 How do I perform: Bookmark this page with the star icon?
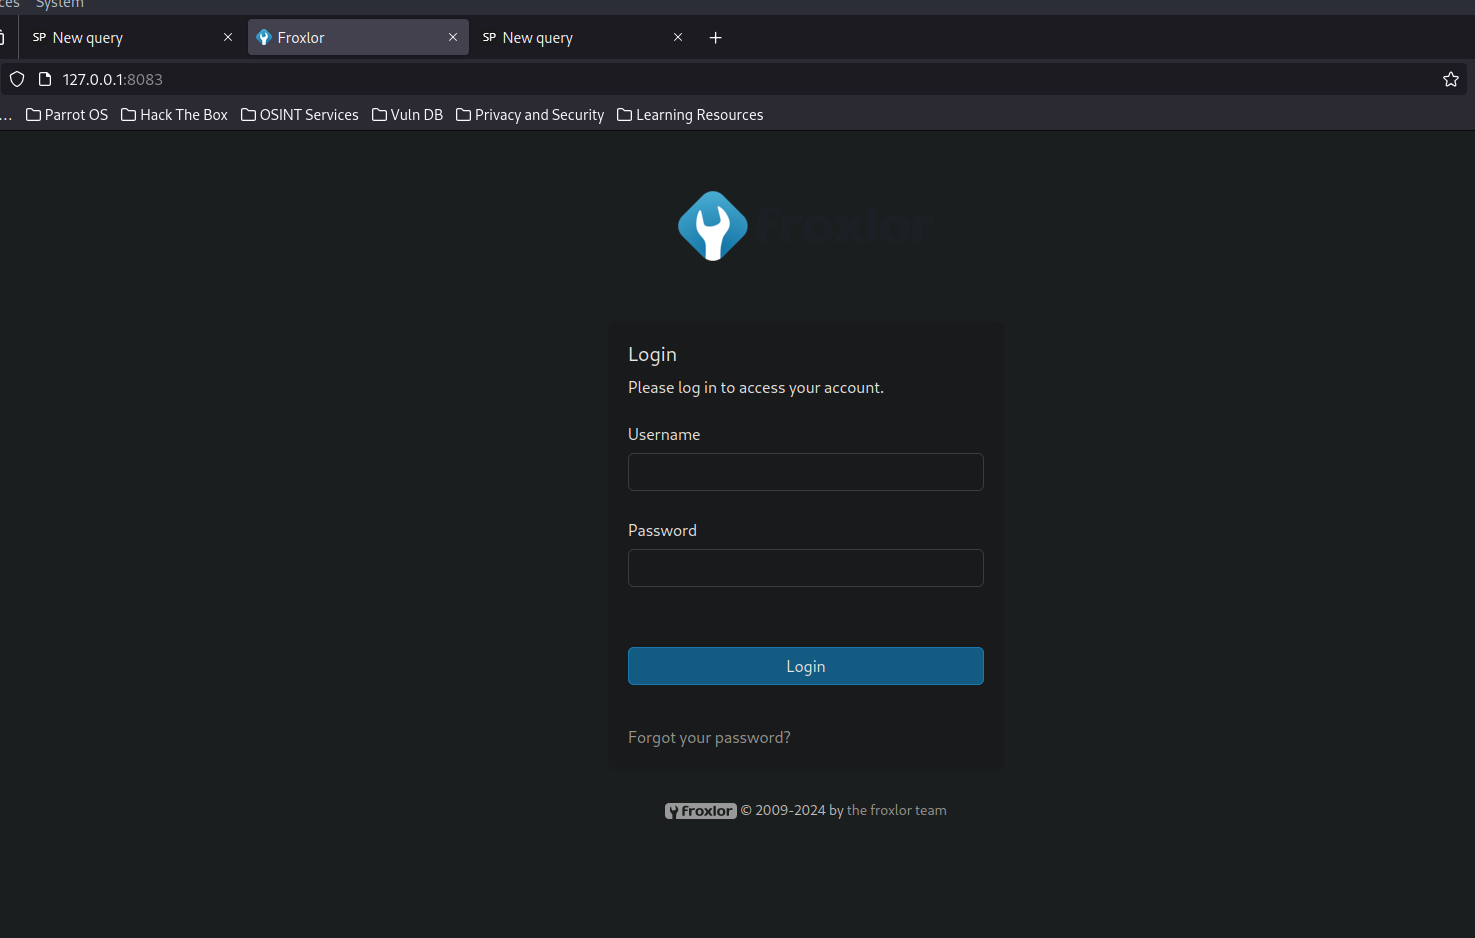1451,79
